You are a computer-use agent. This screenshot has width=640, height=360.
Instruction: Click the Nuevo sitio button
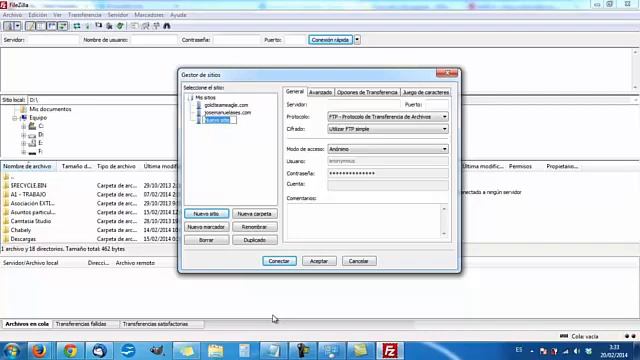coord(206,214)
